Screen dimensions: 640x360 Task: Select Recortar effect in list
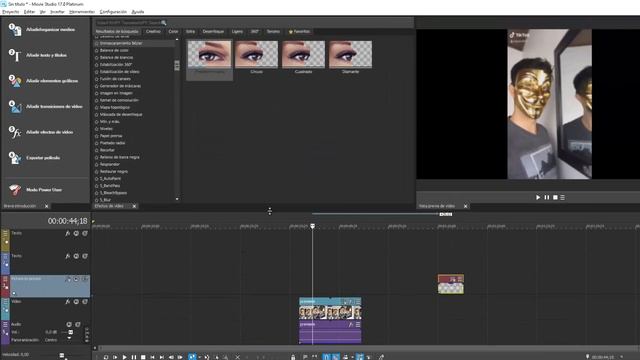tap(107, 150)
